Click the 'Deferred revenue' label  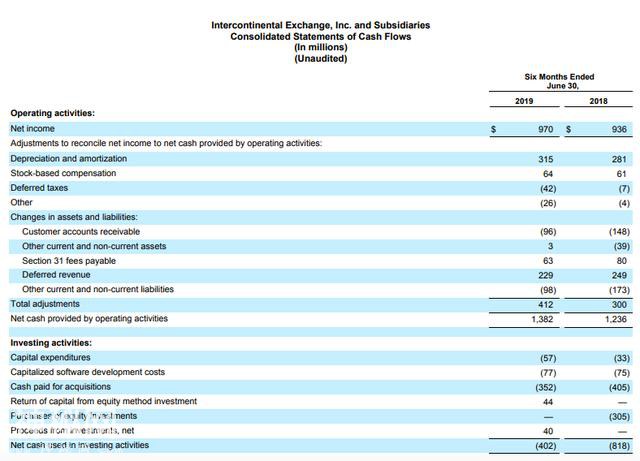point(56,275)
